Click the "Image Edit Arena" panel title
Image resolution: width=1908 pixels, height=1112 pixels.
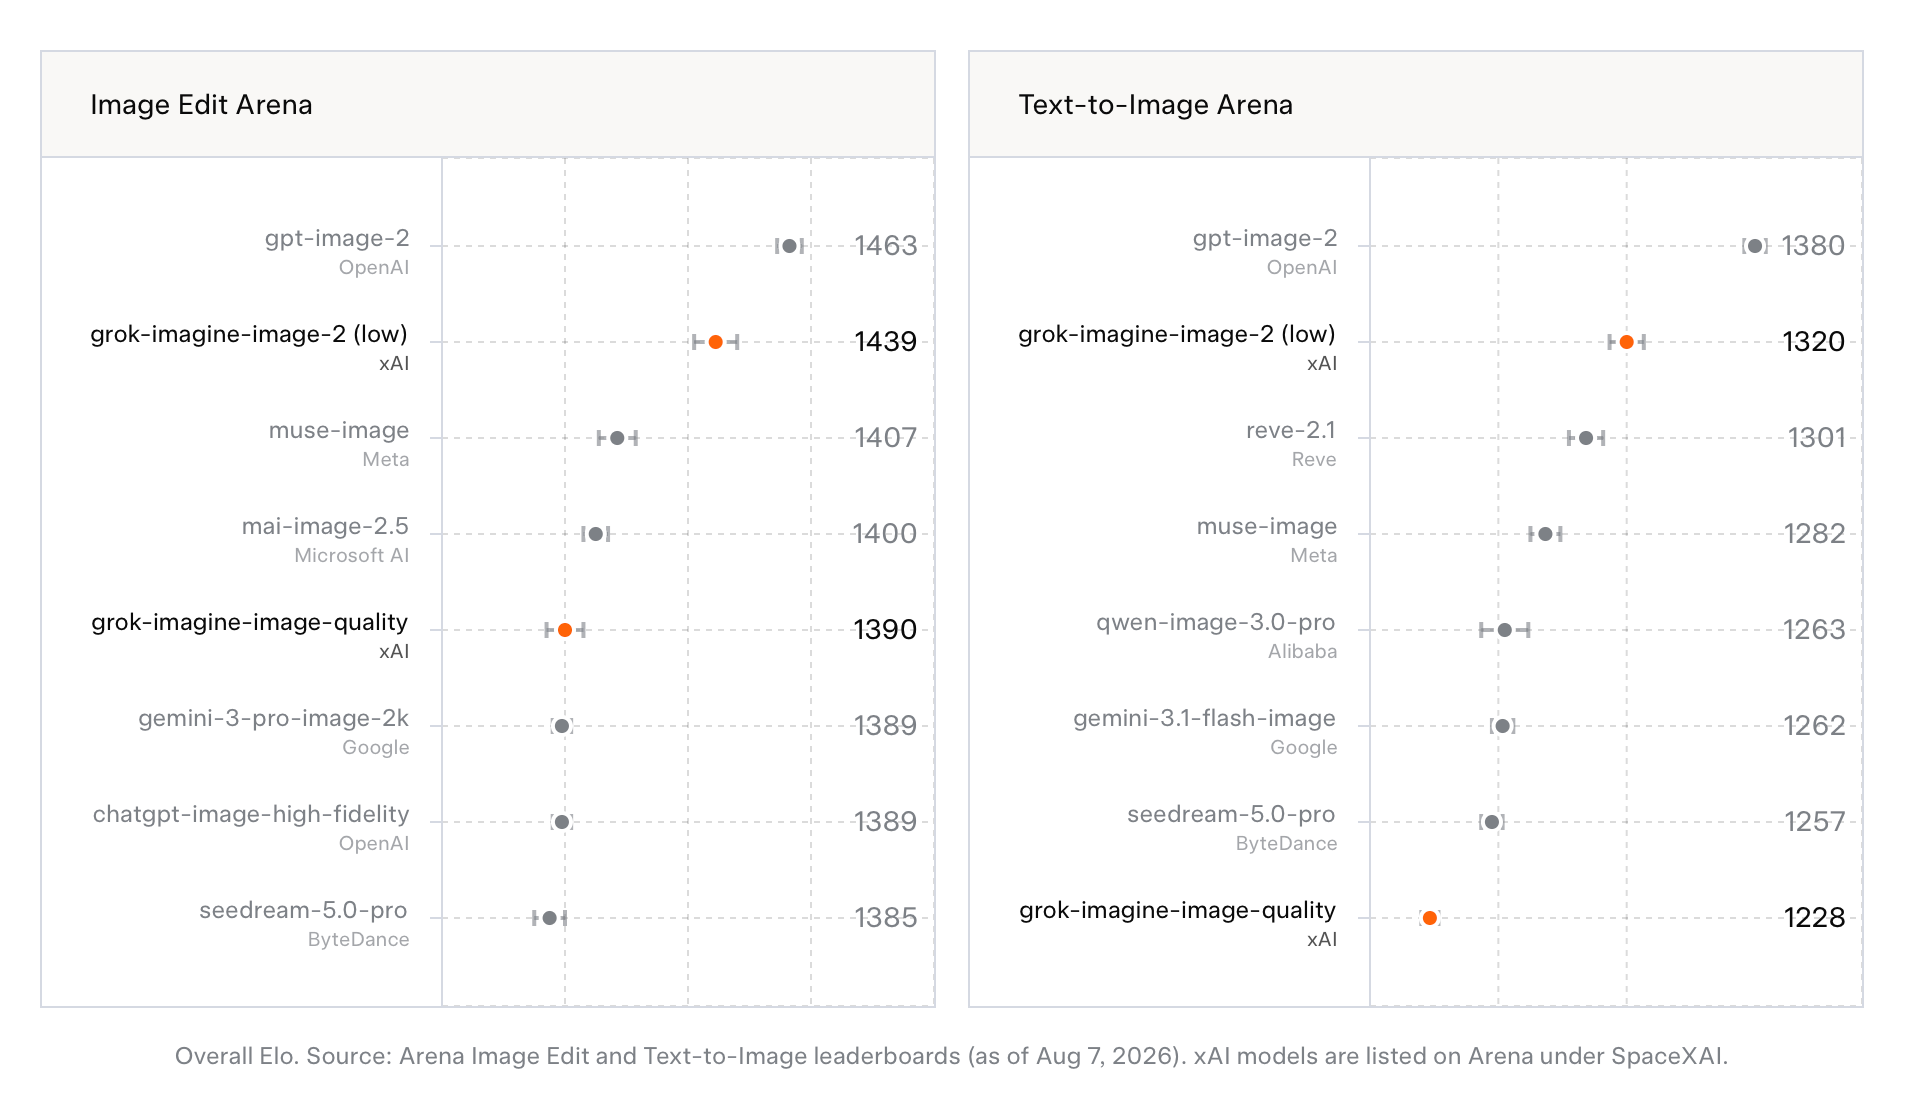point(201,105)
